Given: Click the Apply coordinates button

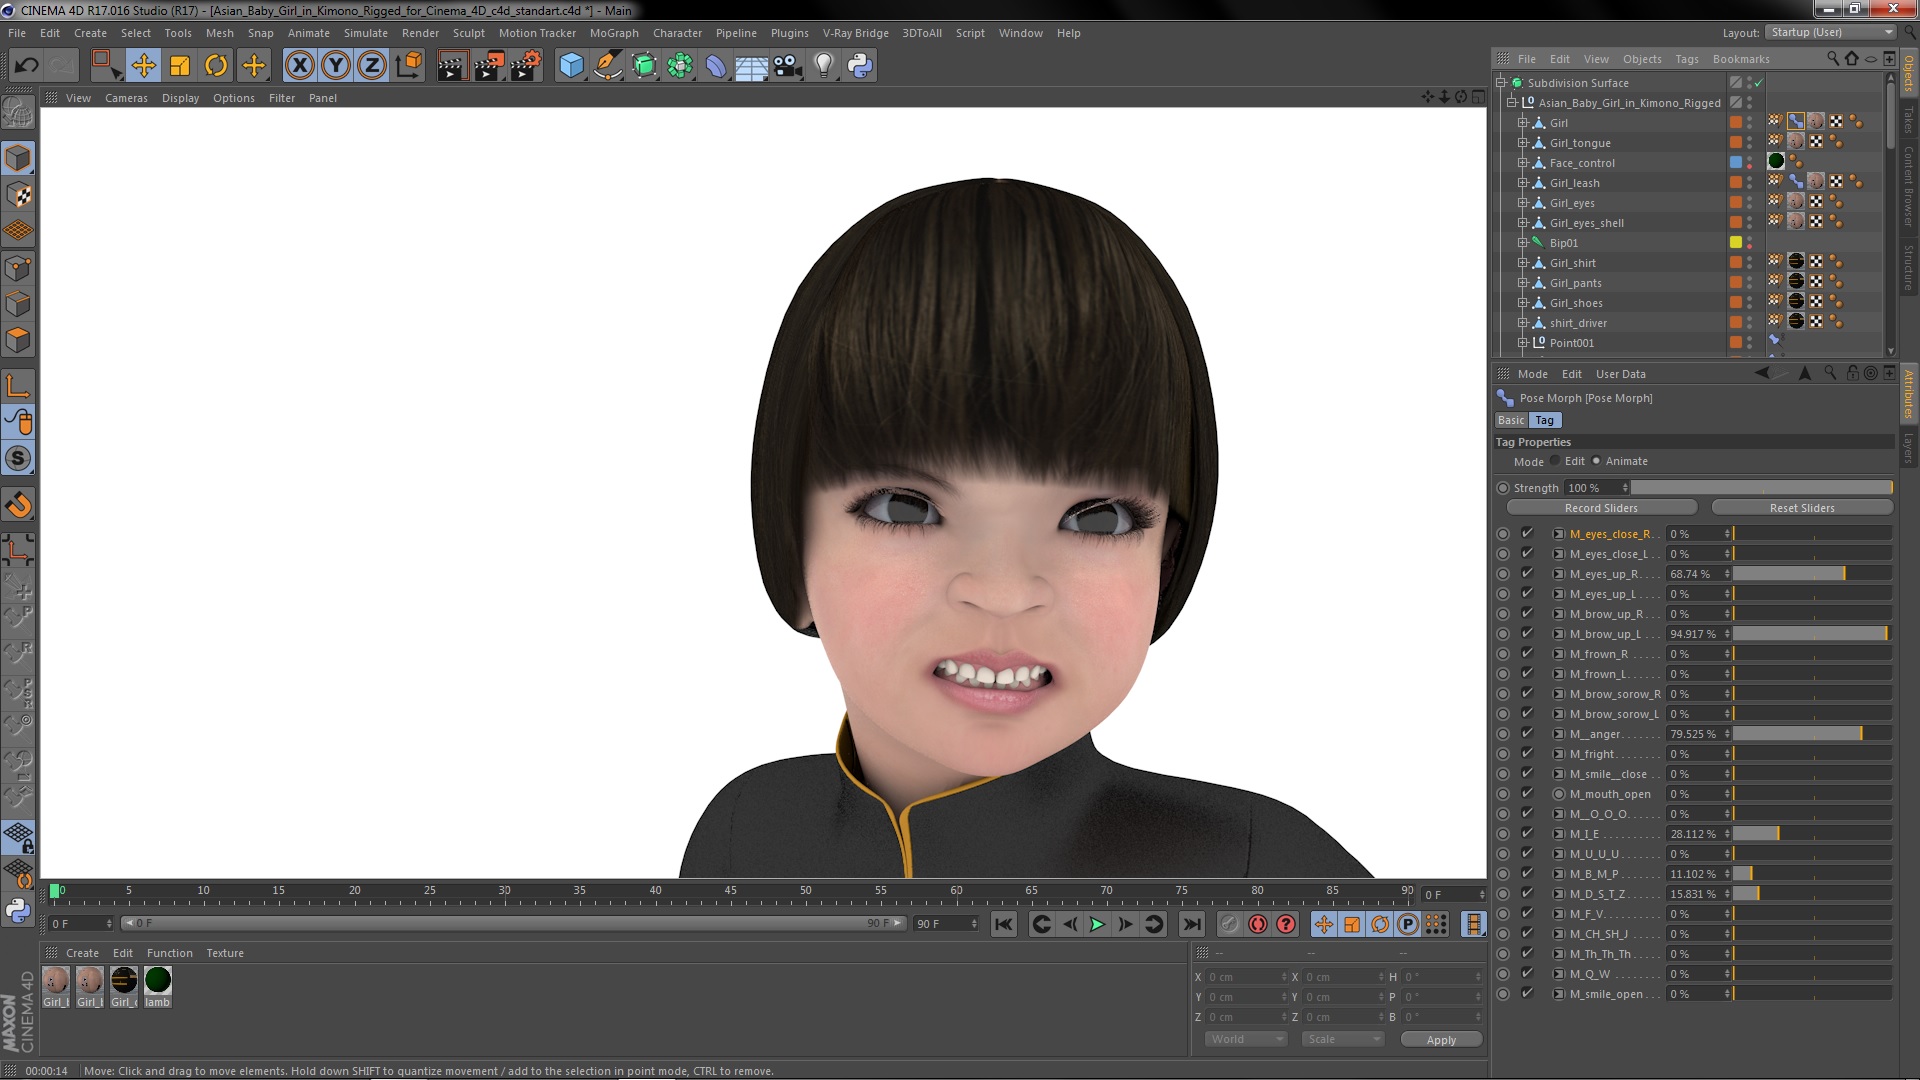Looking at the screenshot, I should (x=1441, y=1040).
